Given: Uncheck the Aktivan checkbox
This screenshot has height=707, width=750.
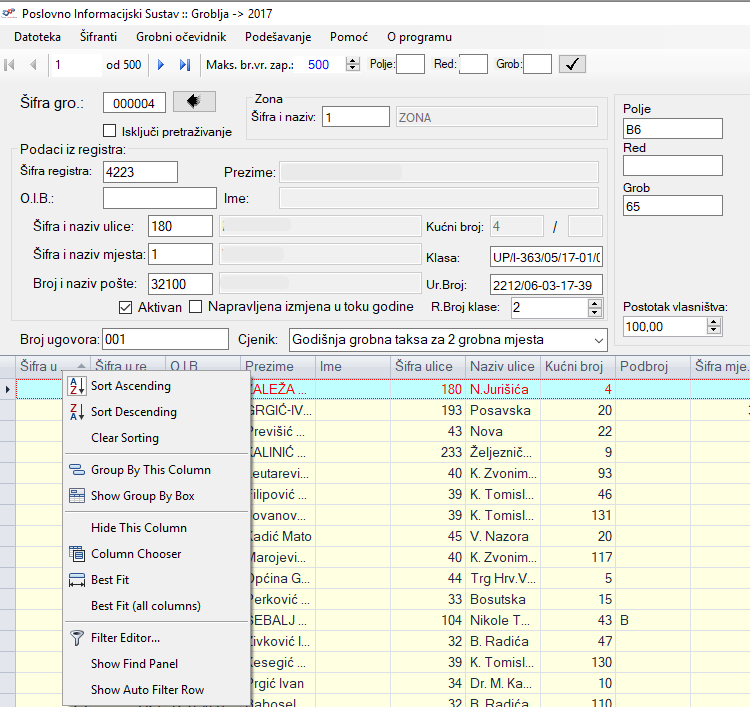Looking at the screenshot, I should point(126,307).
